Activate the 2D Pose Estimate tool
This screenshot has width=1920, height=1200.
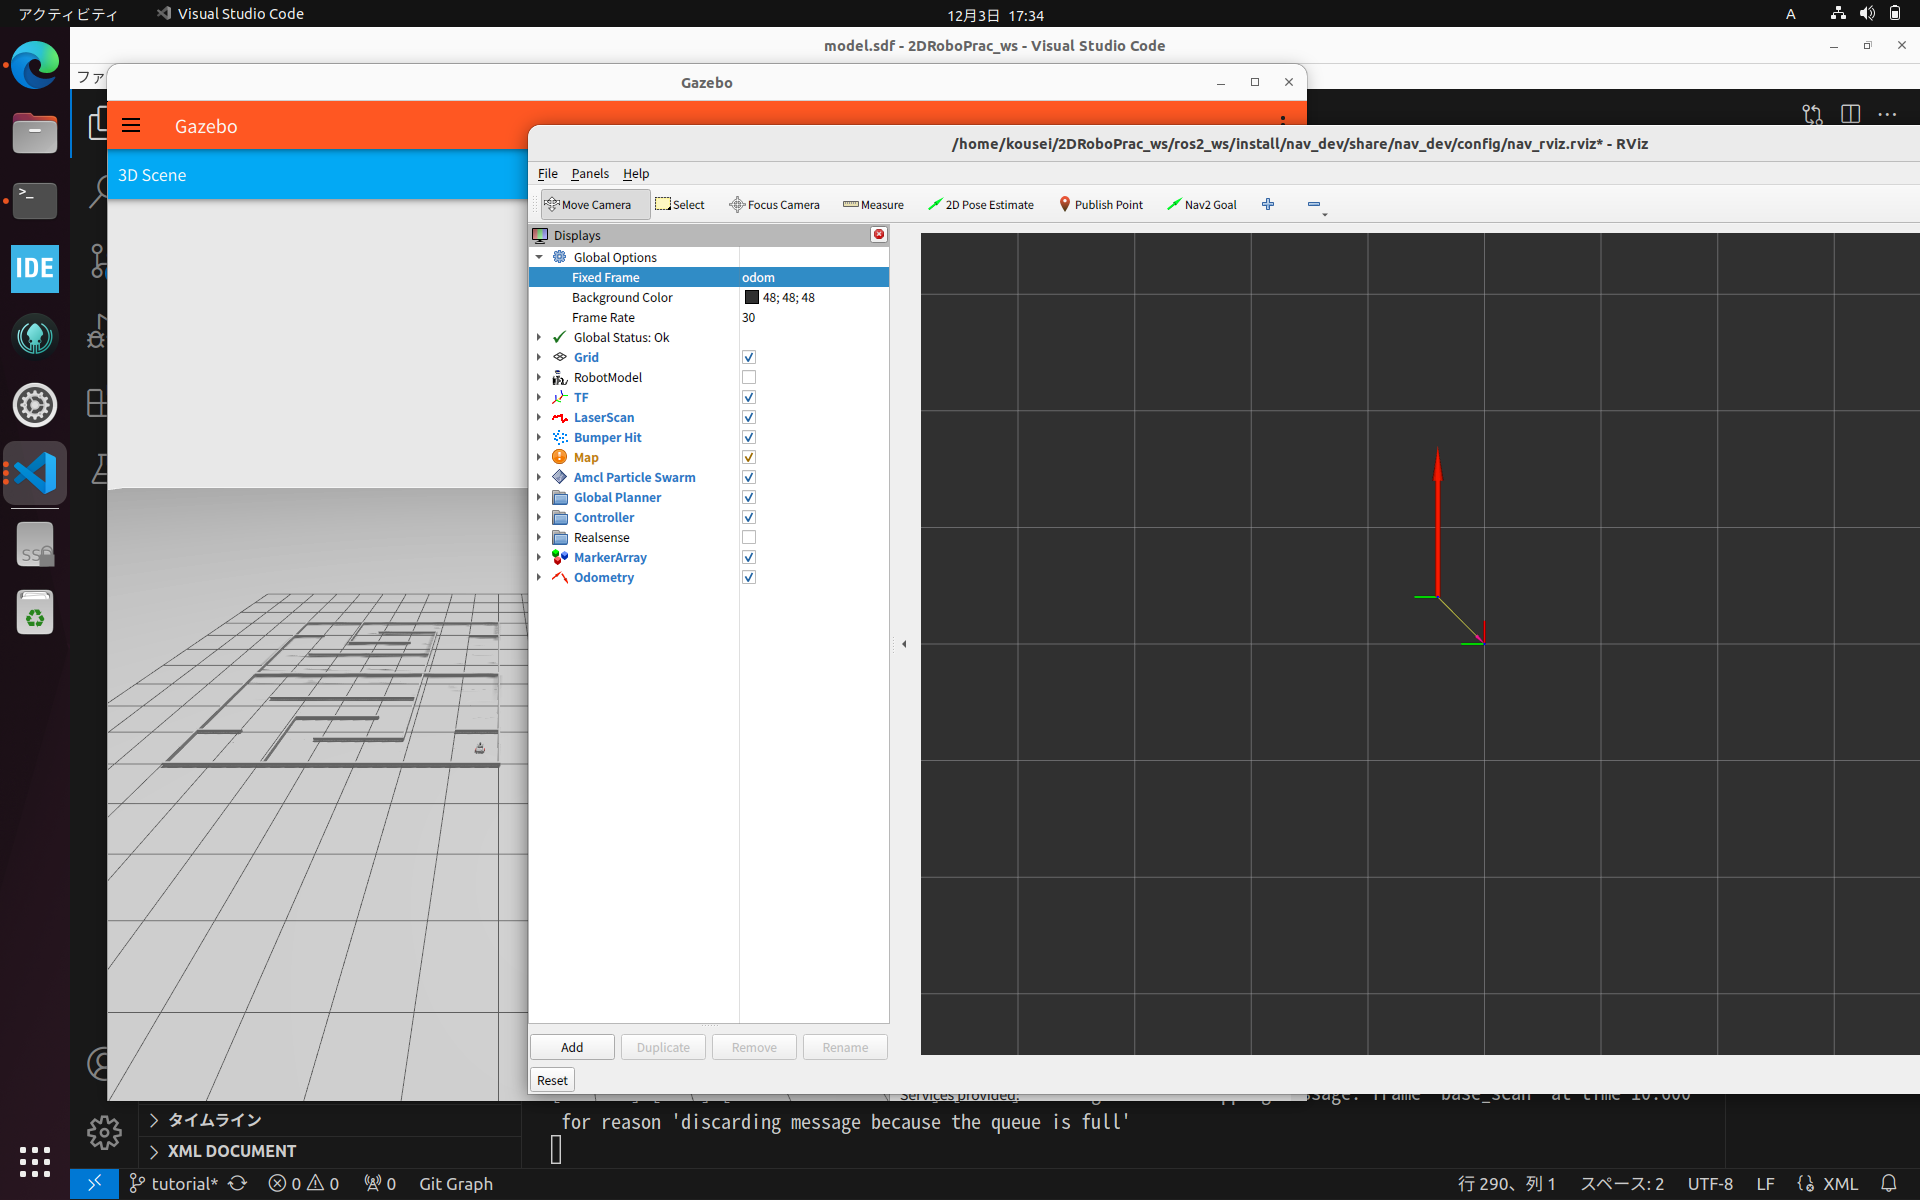980,204
